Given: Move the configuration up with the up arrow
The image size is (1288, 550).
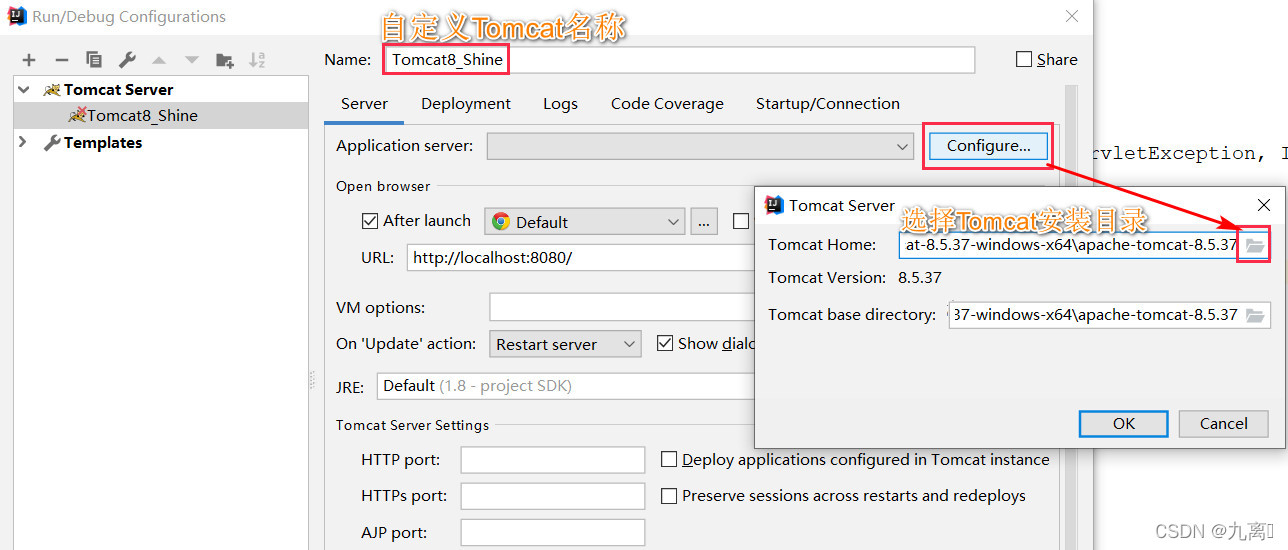Looking at the screenshot, I should coord(159,60).
